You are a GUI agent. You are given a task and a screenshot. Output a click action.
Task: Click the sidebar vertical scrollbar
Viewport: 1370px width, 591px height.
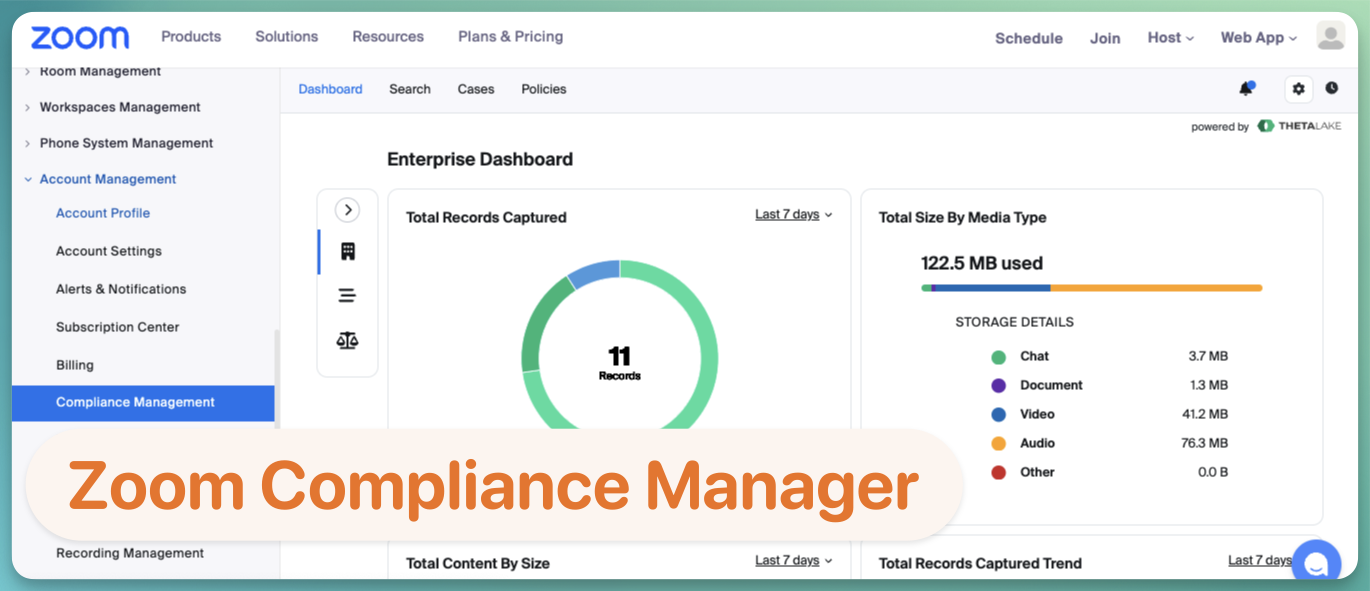coord(277,380)
